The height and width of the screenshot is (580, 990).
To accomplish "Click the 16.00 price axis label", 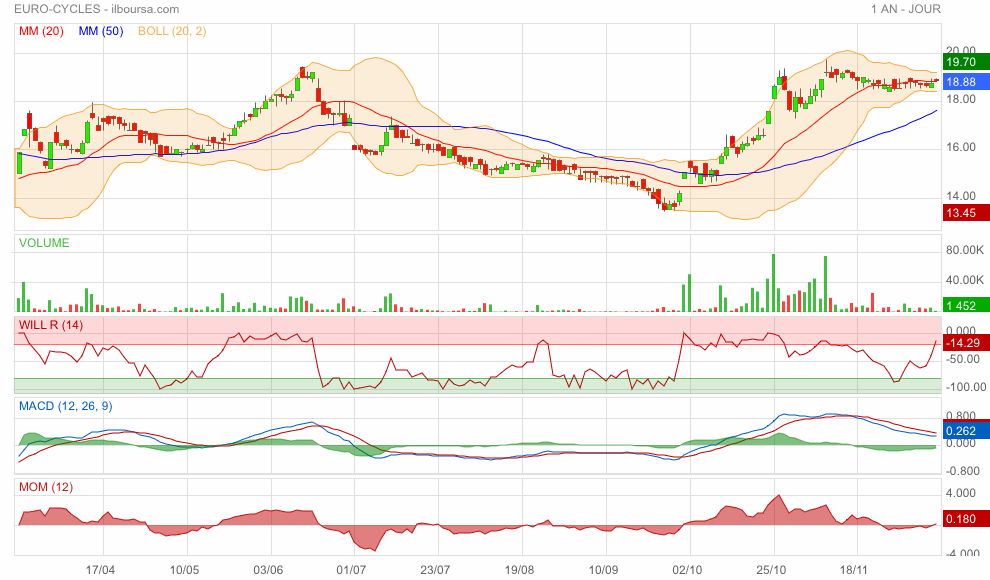I will tap(961, 147).
